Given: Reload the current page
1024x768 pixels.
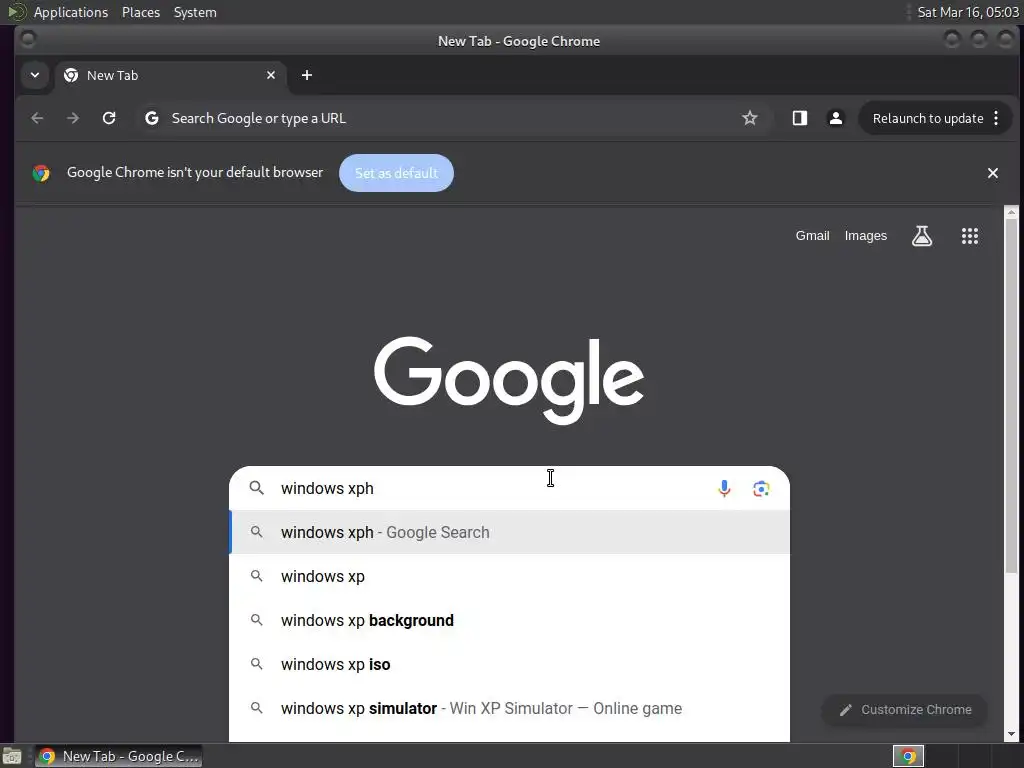Looking at the screenshot, I should 109,118.
